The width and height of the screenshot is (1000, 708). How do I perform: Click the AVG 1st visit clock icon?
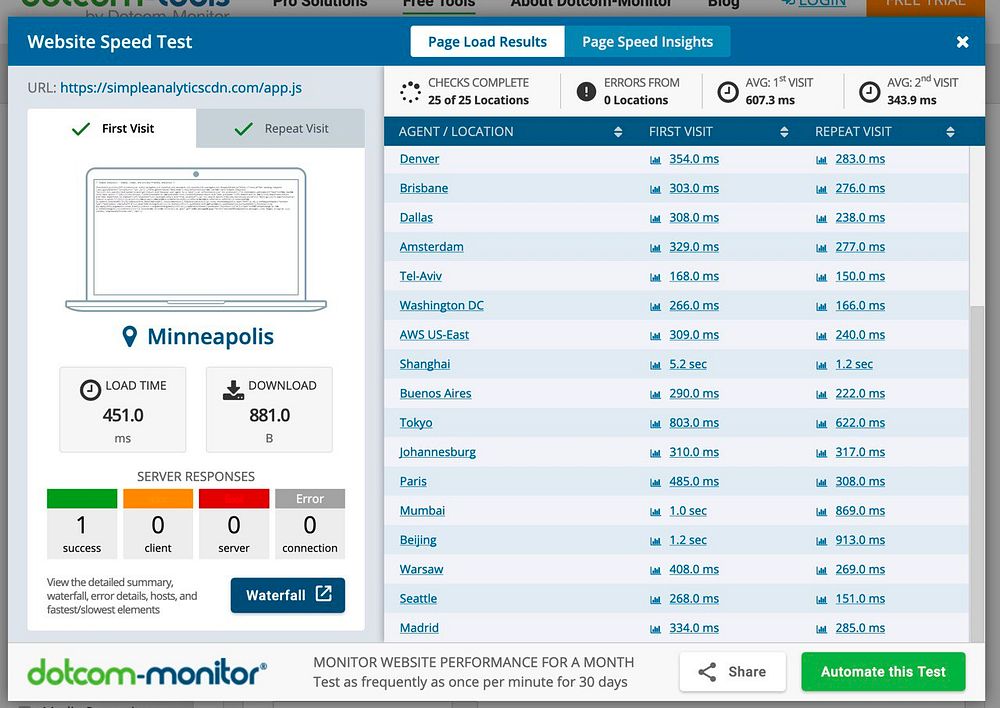[728, 92]
